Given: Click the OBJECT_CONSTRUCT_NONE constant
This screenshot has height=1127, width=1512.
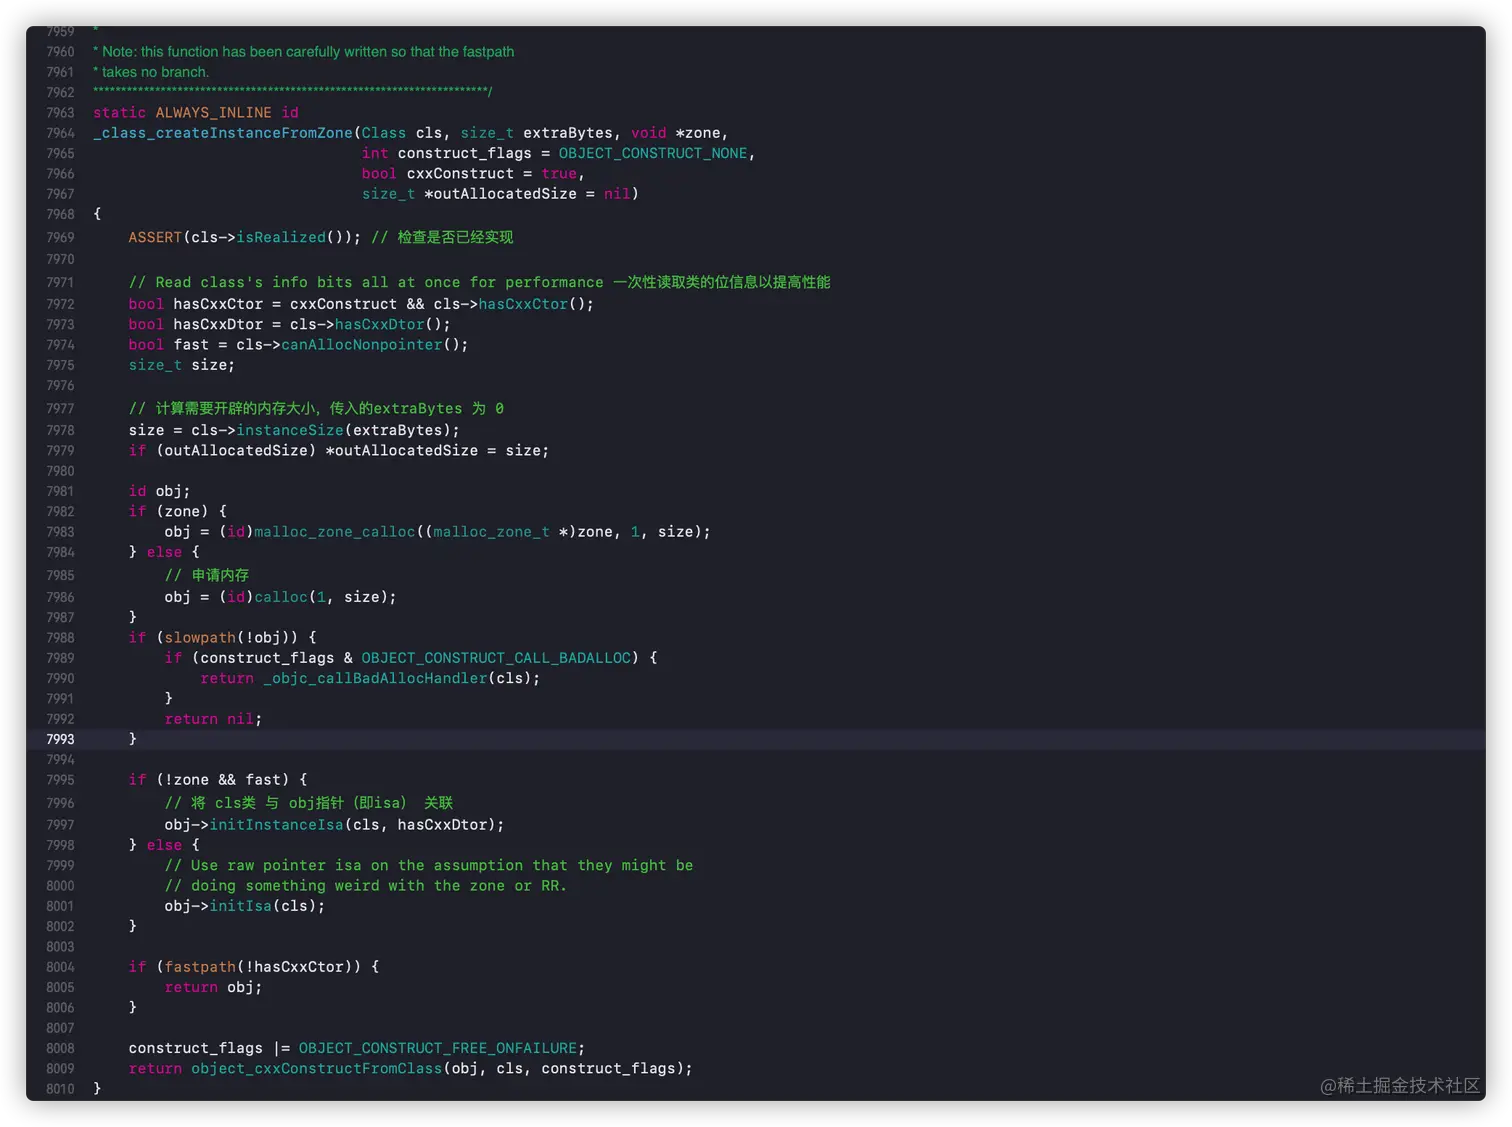Looking at the screenshot, I should 653,153.
